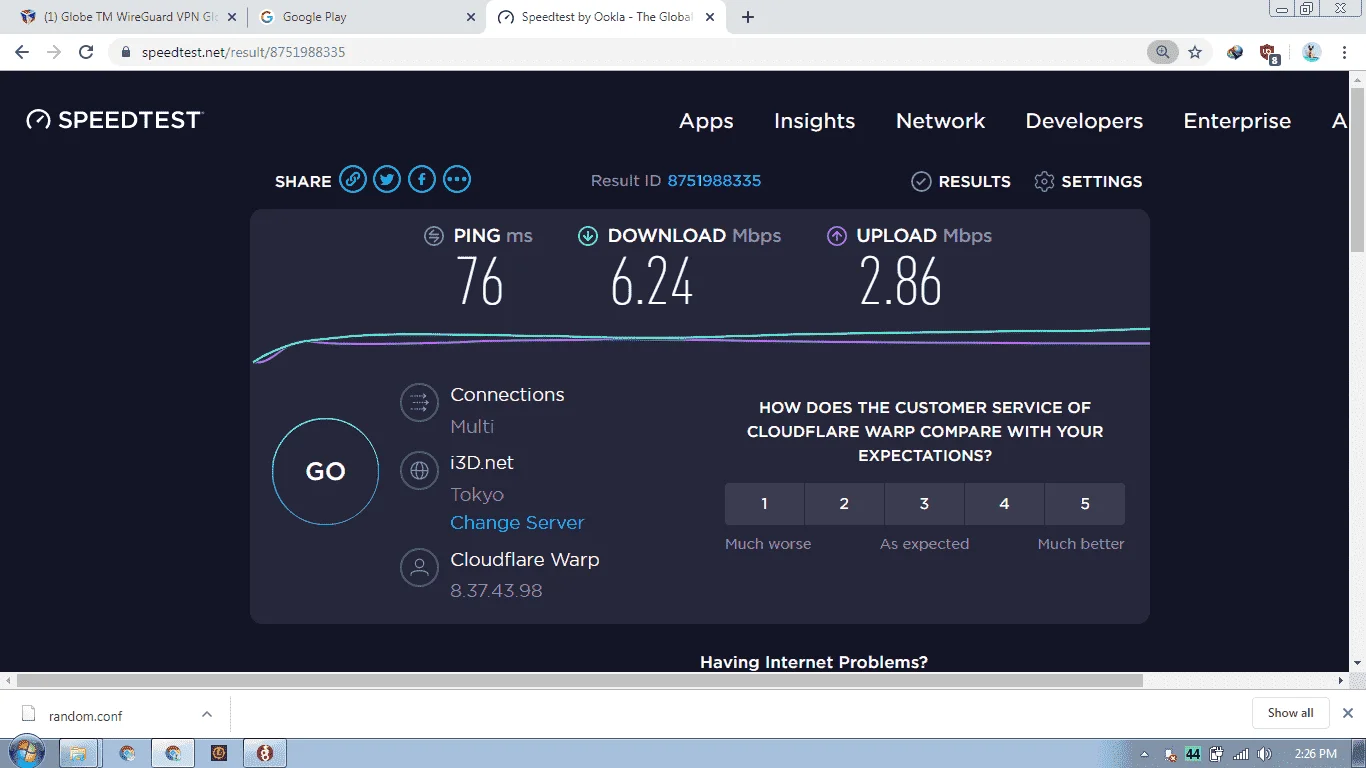Image resolution: width=1366 pixels, height=768 pixels.
Task: Open the Network menu
Action: [x=940, y=121]
